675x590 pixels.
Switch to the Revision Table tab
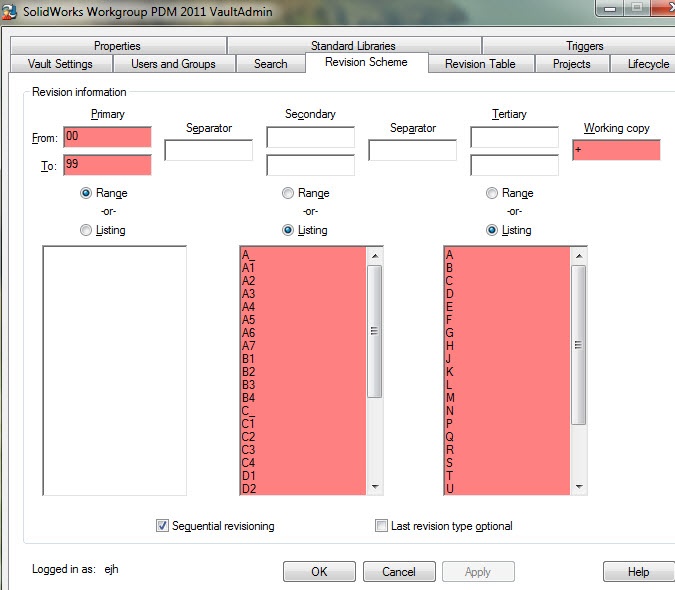pos(480,64)
